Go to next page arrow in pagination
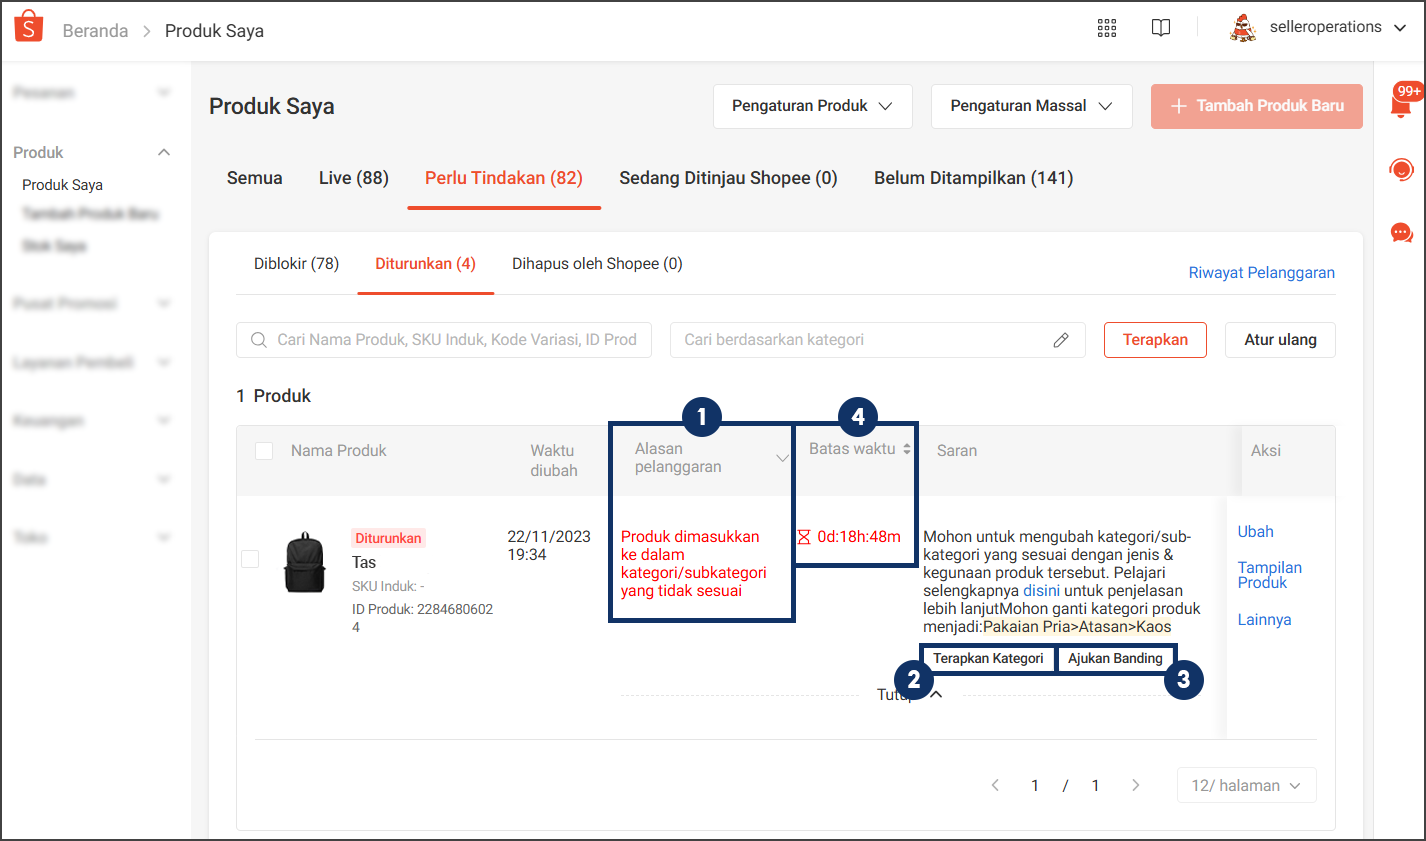This screenshot has width=1426, height=841. [1135, 785]
